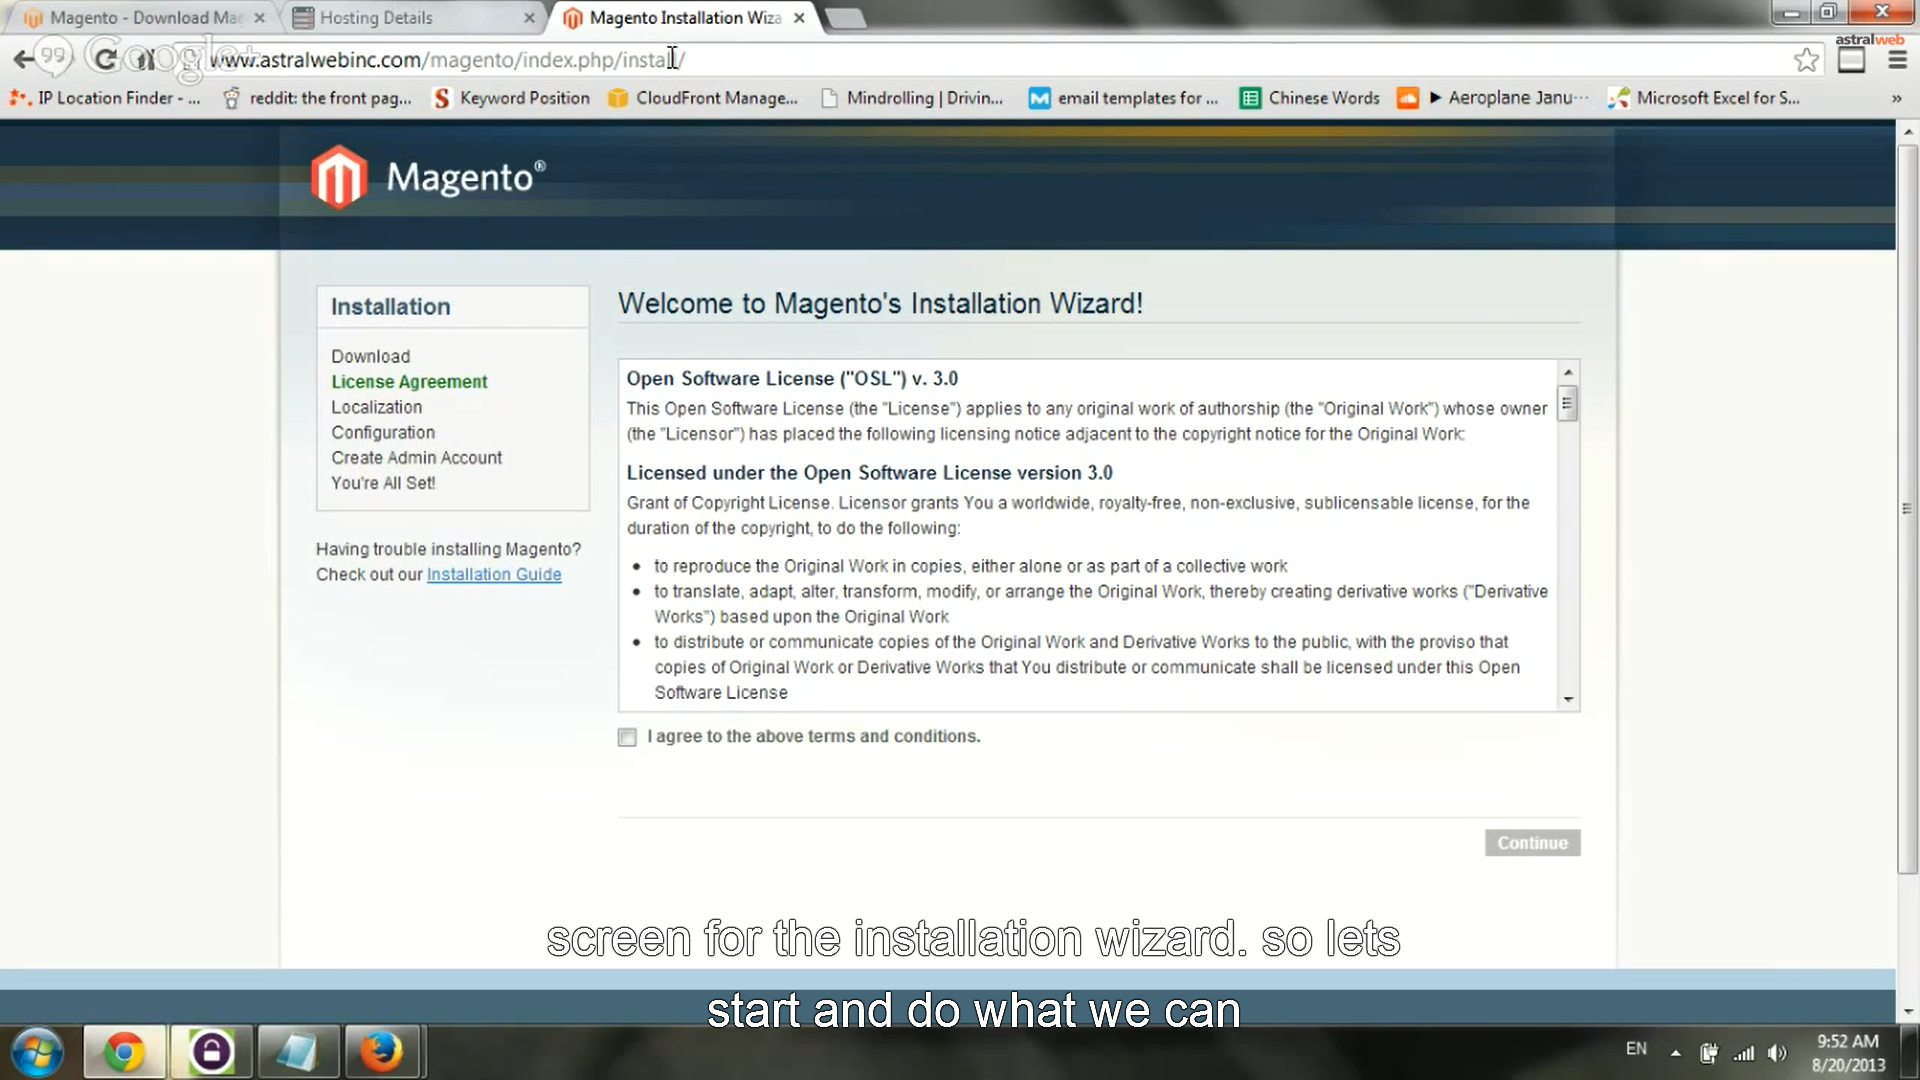Screen dimensions: 1920x1080
Task: Click license box scroll-up arrow
Action: point(1568,372)
